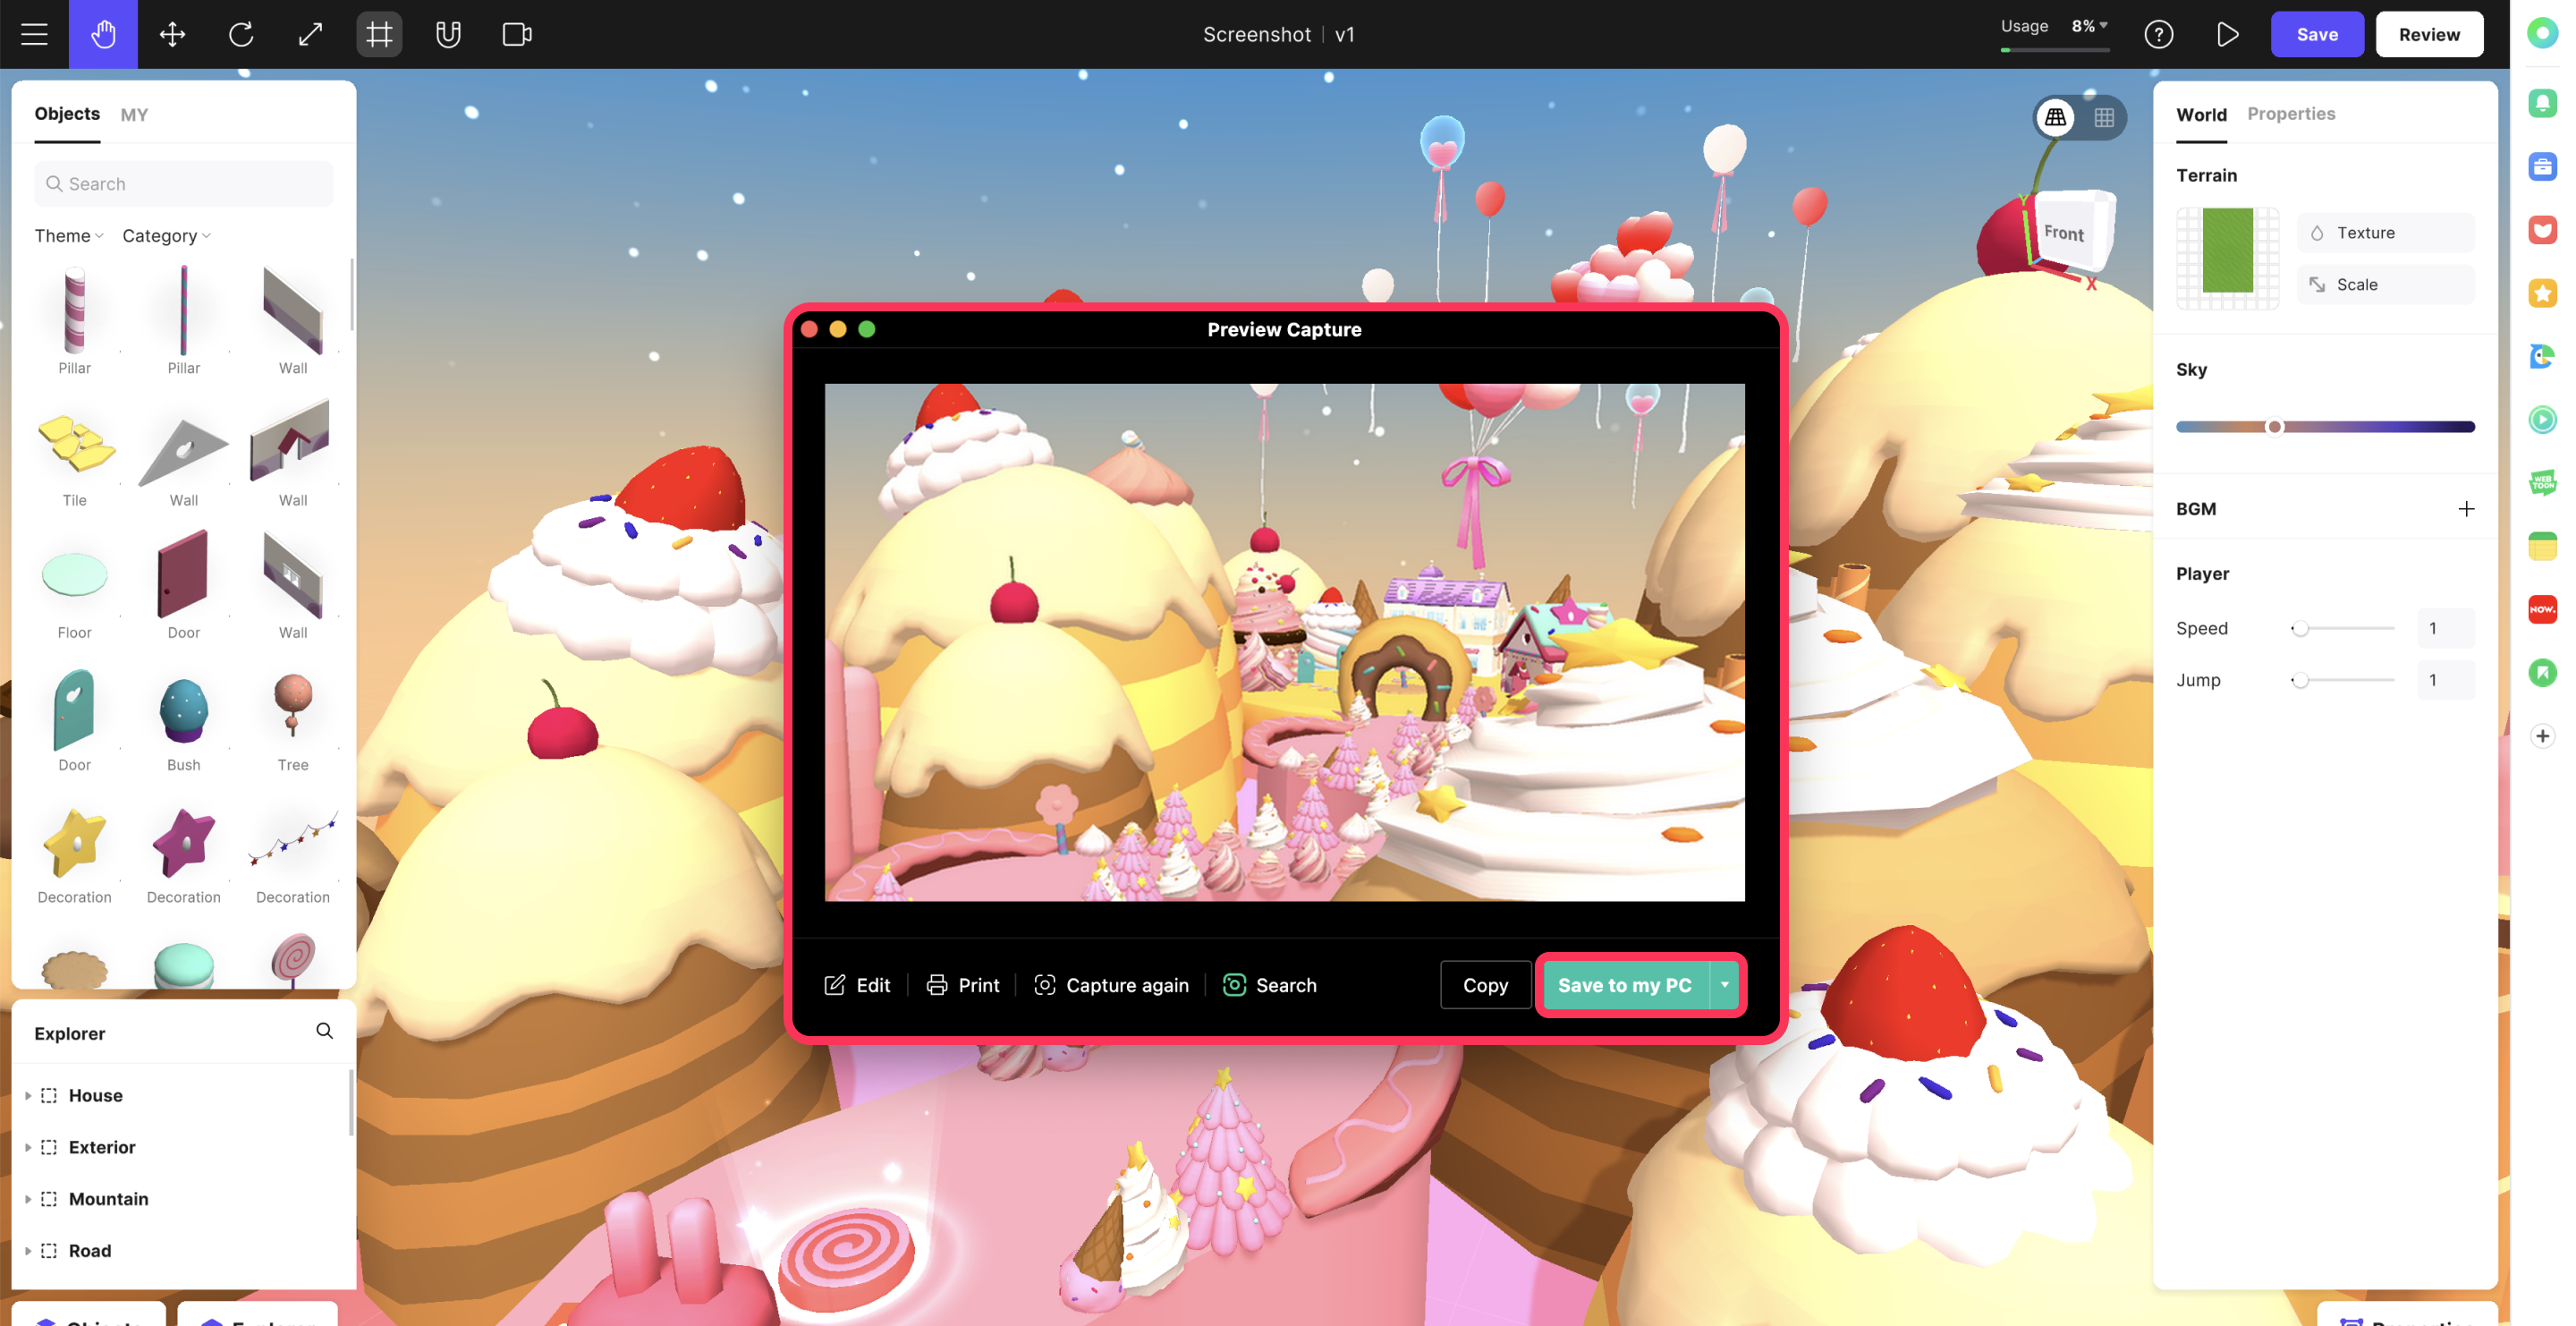Select the Scale arrow tool

(x=310, y=34)
